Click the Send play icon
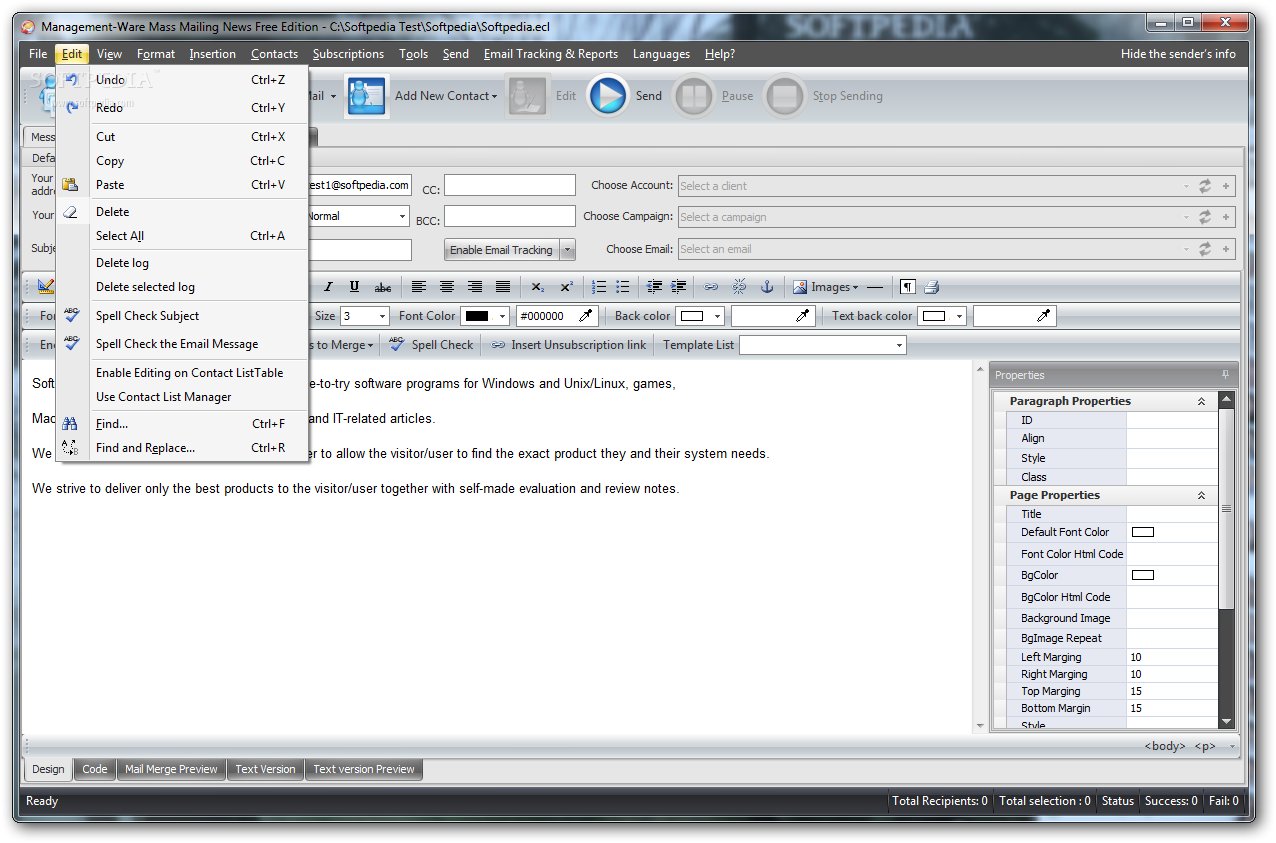The width and height of the screenshot is (1276, 843). click(x=608, y=96)
